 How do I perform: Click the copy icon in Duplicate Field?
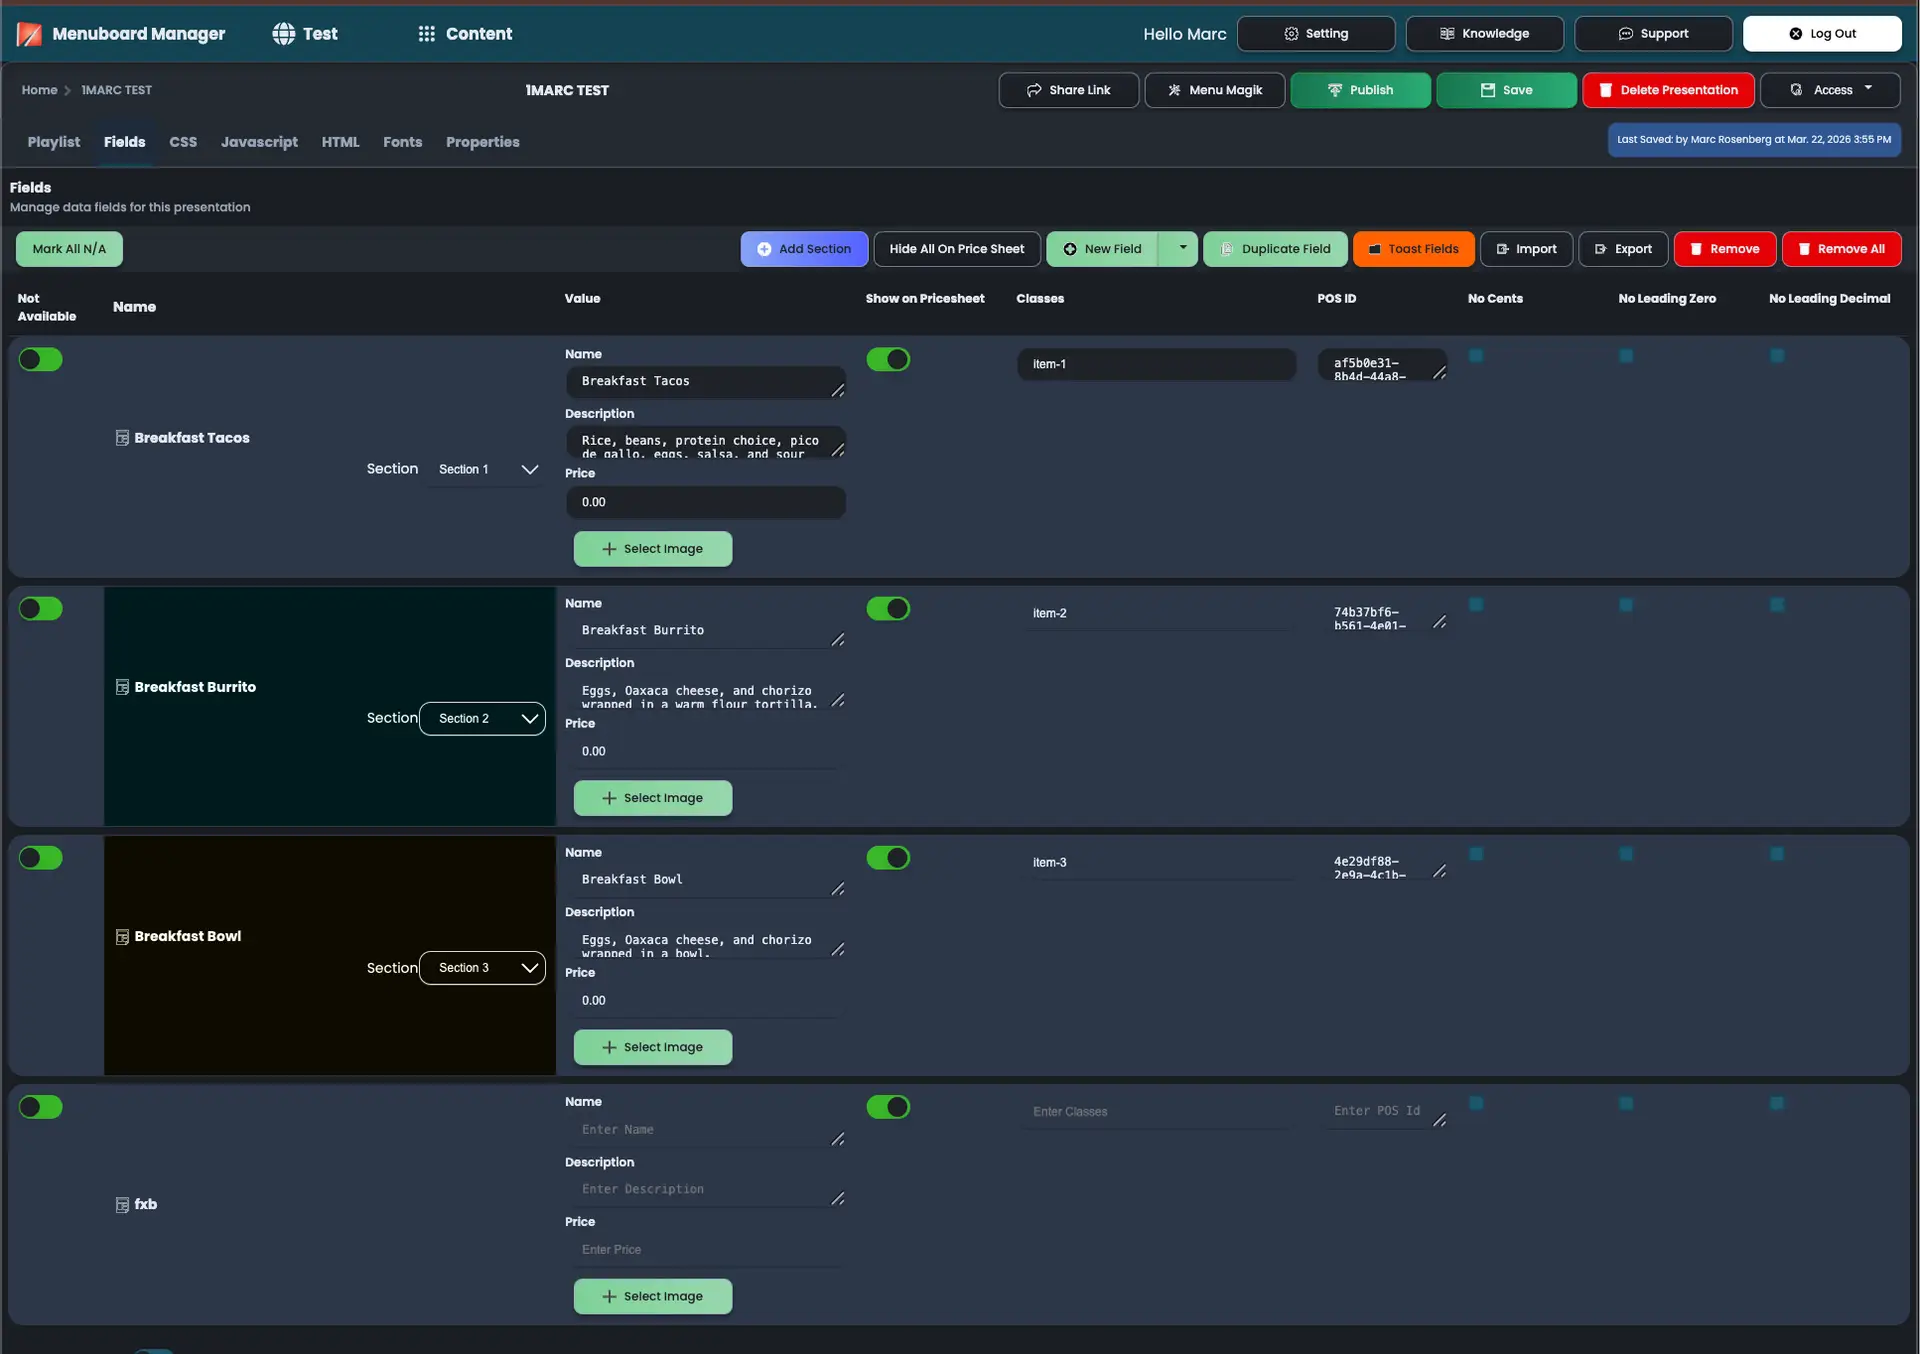tap(1227, 249)
